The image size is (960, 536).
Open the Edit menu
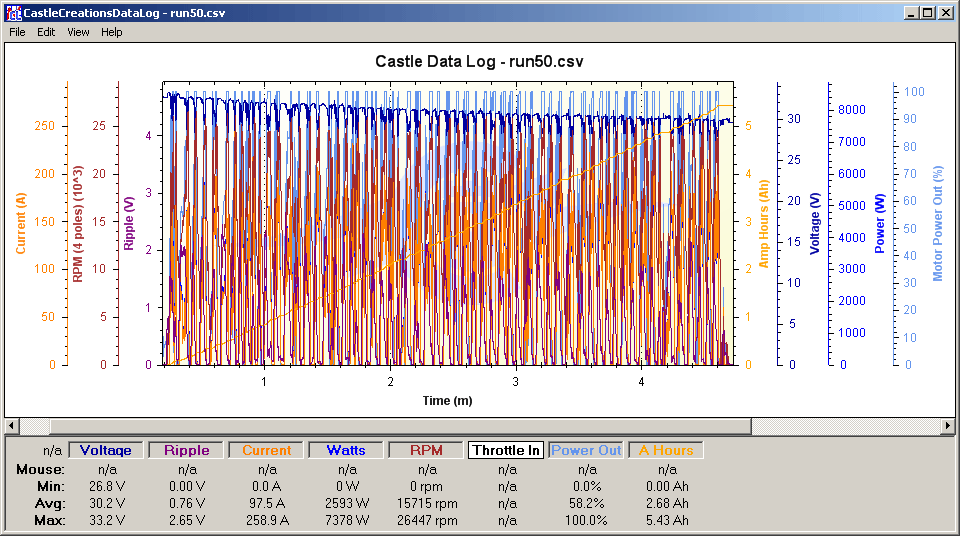click(x=46, y=32)
